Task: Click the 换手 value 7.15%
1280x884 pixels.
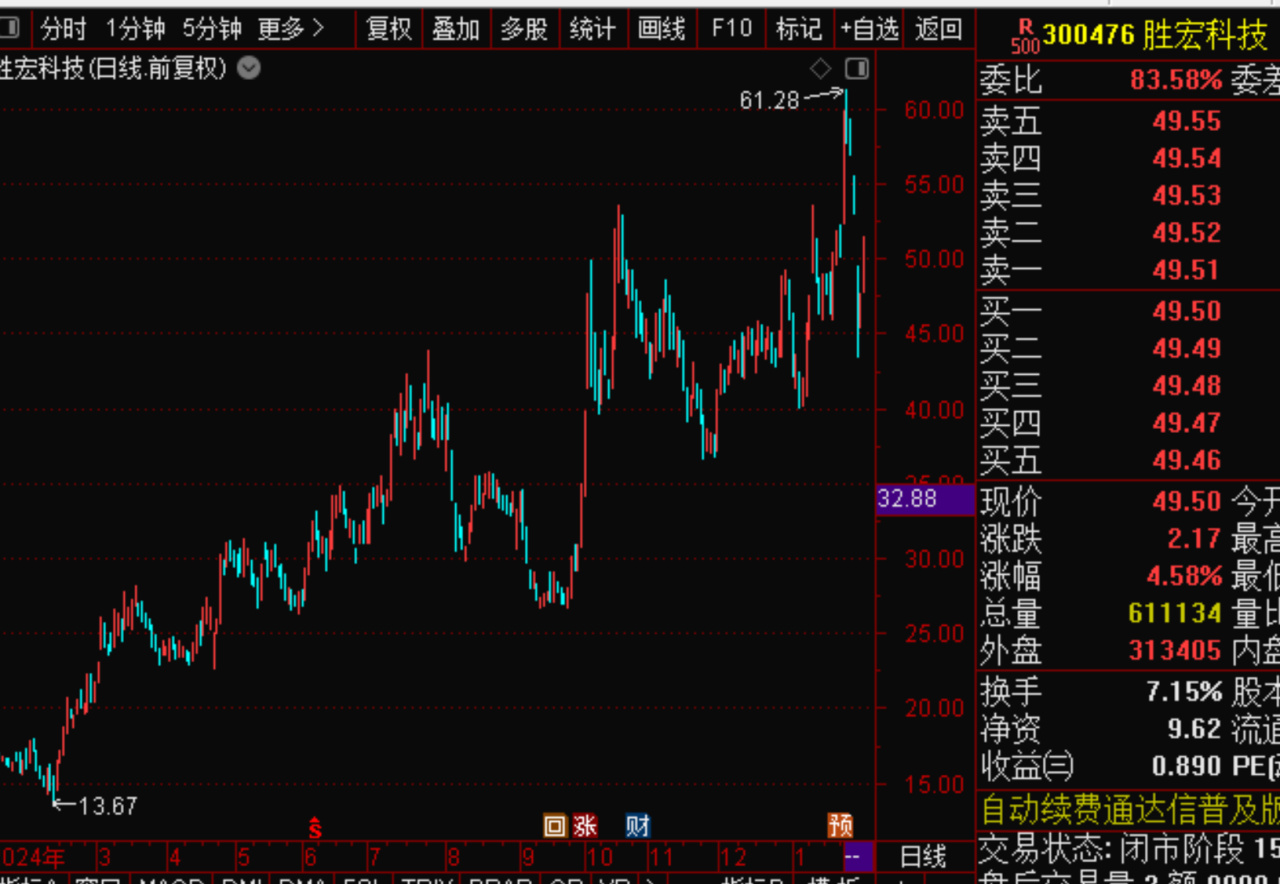Action: click(x=1183, y=691)
